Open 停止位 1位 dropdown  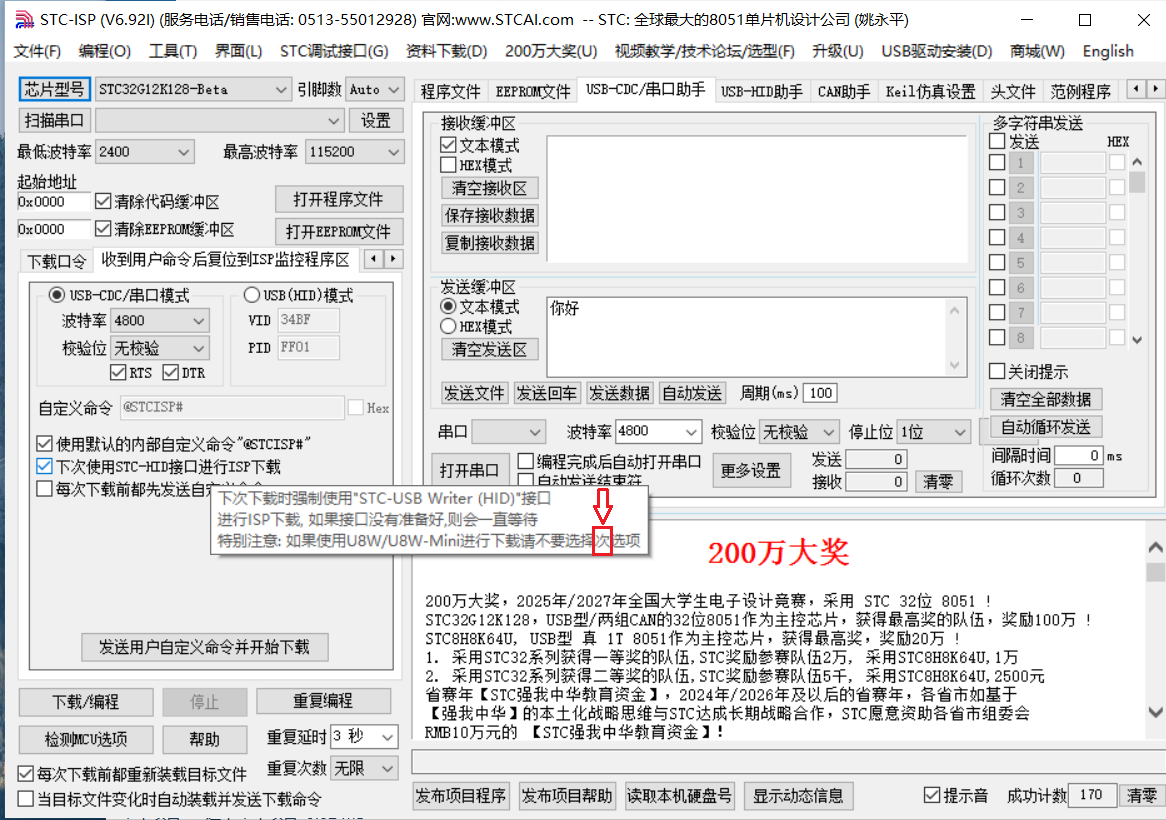pos(933,432)
